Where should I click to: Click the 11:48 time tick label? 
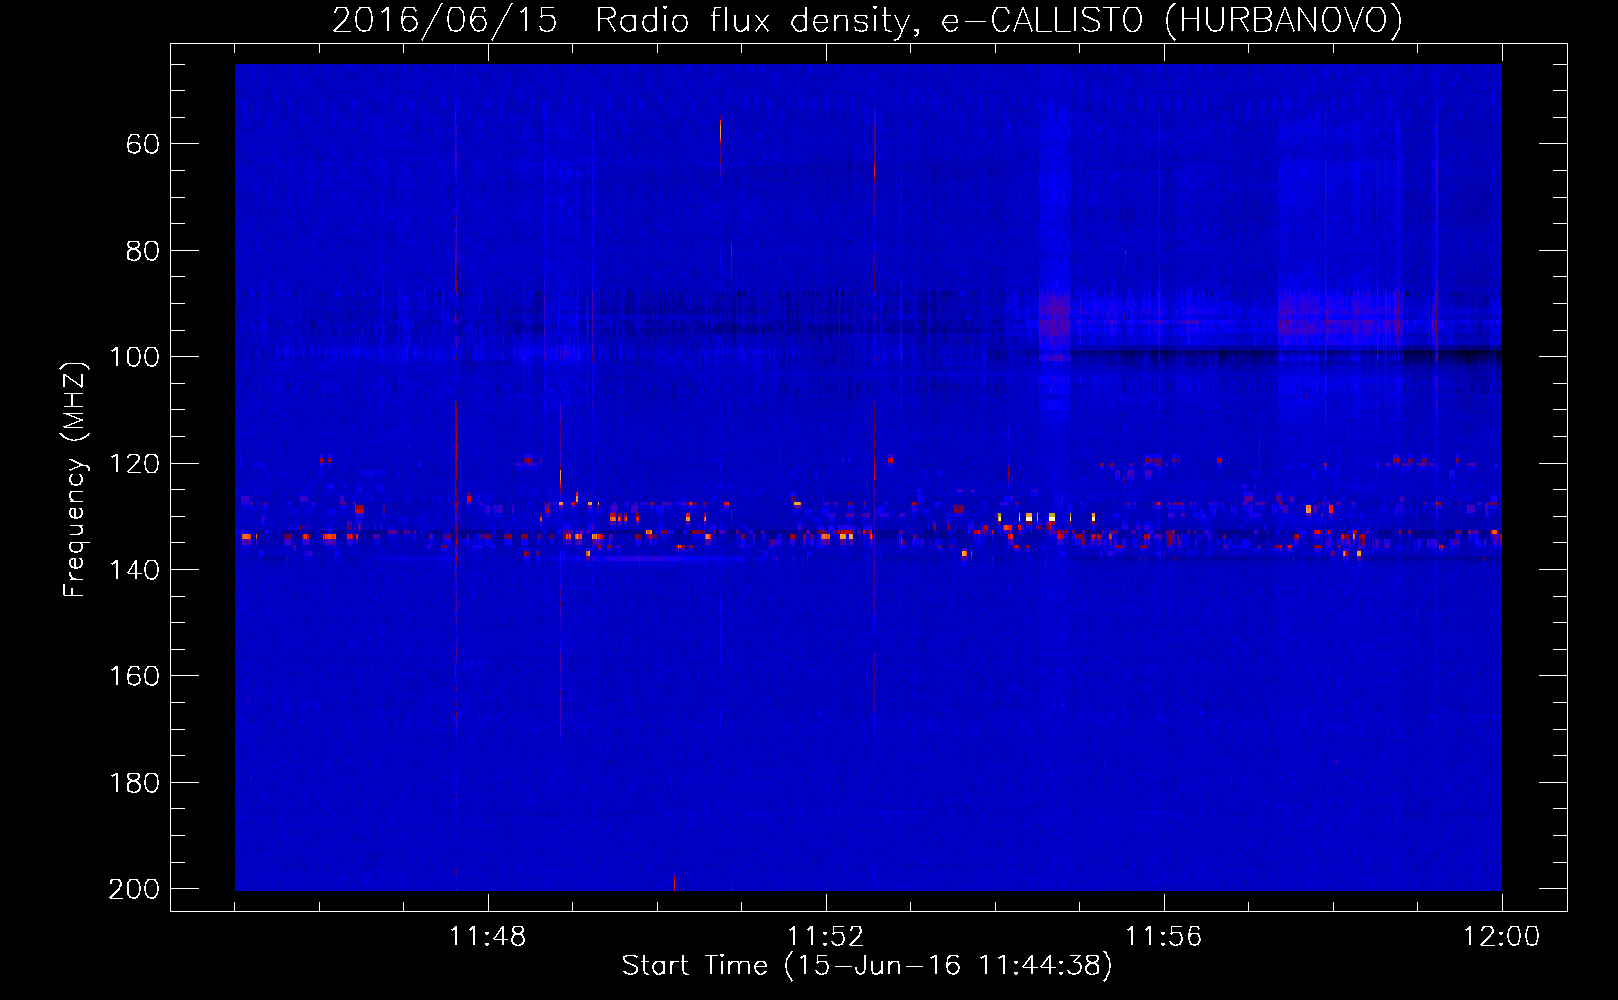tap(487, 937)
